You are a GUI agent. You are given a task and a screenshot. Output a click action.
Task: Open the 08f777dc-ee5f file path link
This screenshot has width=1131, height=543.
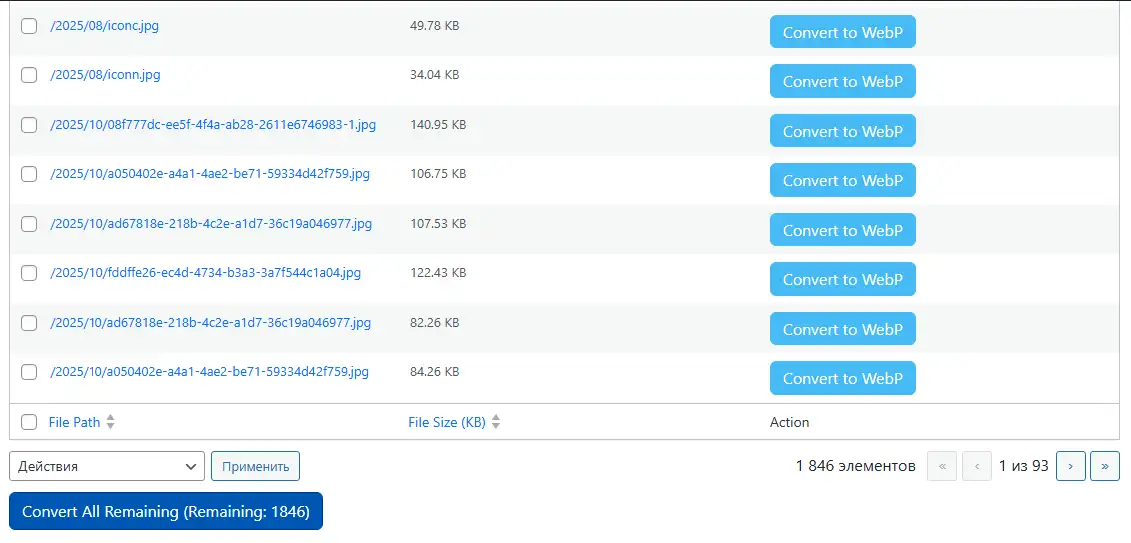pos(212,125)
